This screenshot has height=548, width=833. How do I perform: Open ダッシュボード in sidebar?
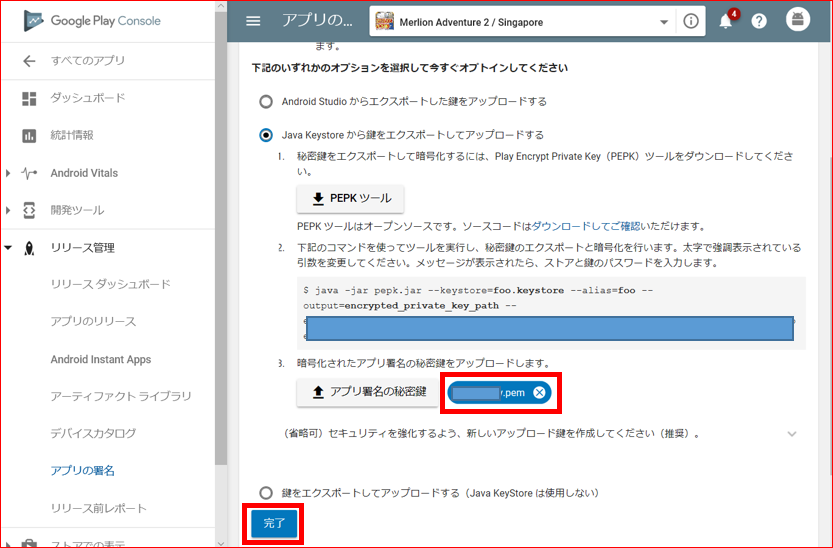tap(88, 98)
